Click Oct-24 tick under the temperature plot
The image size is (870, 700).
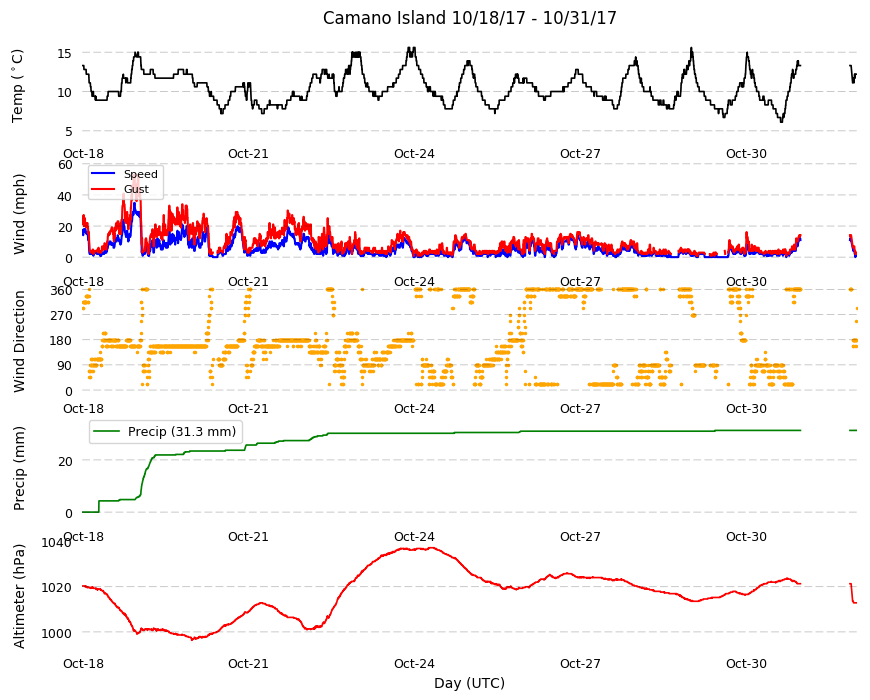(414, 154)
